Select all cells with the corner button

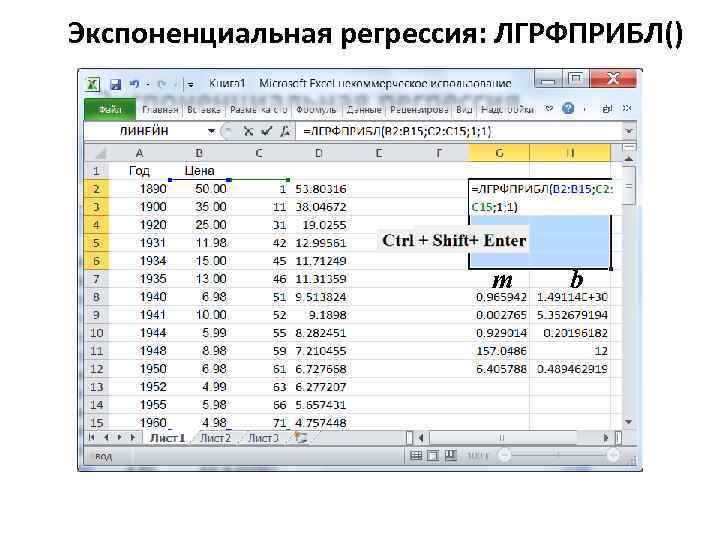[x=97, y=153]
